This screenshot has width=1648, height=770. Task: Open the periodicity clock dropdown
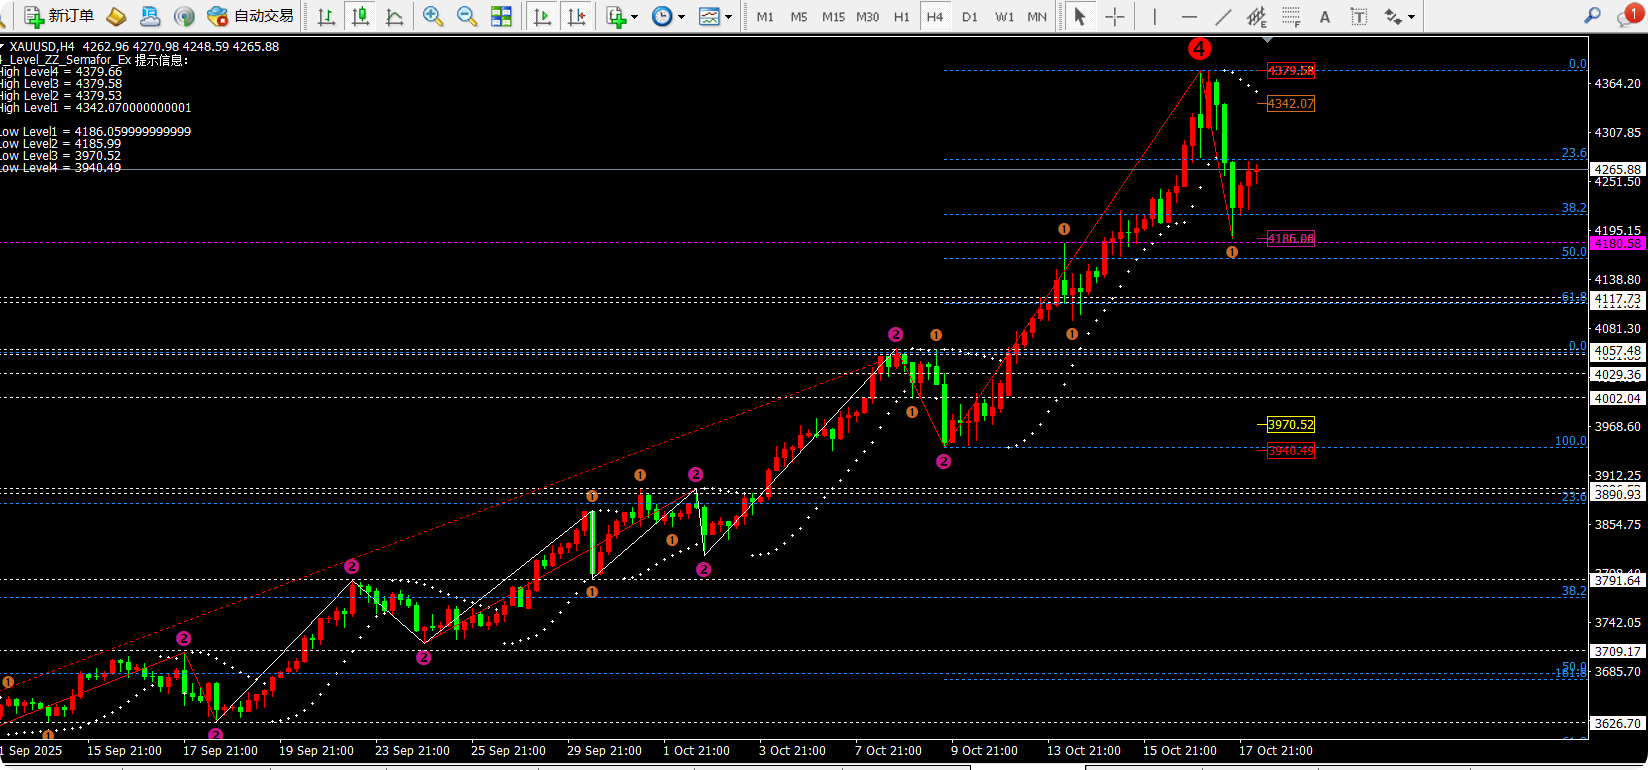coord(668,16)
